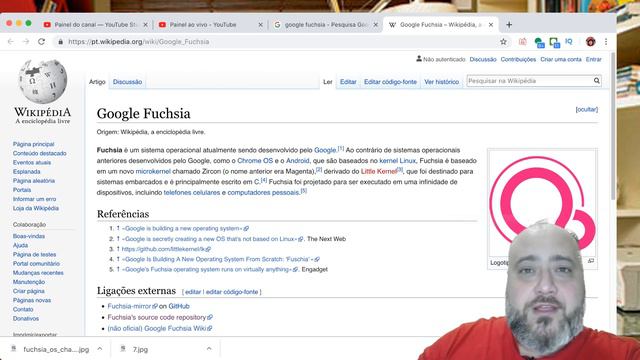Click the [ocultar] link
Viewport: 640px width, 360px height.
pos(587,109)
